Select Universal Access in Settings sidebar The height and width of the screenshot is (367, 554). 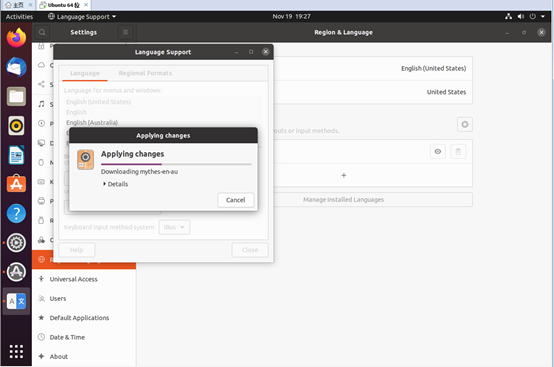[x=84, y=279]
